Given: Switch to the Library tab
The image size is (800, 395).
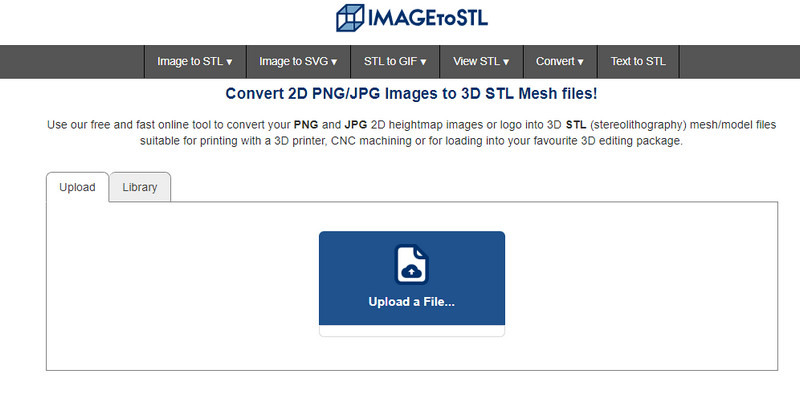Looking at the screenshot, I should (x=140, y=187).
